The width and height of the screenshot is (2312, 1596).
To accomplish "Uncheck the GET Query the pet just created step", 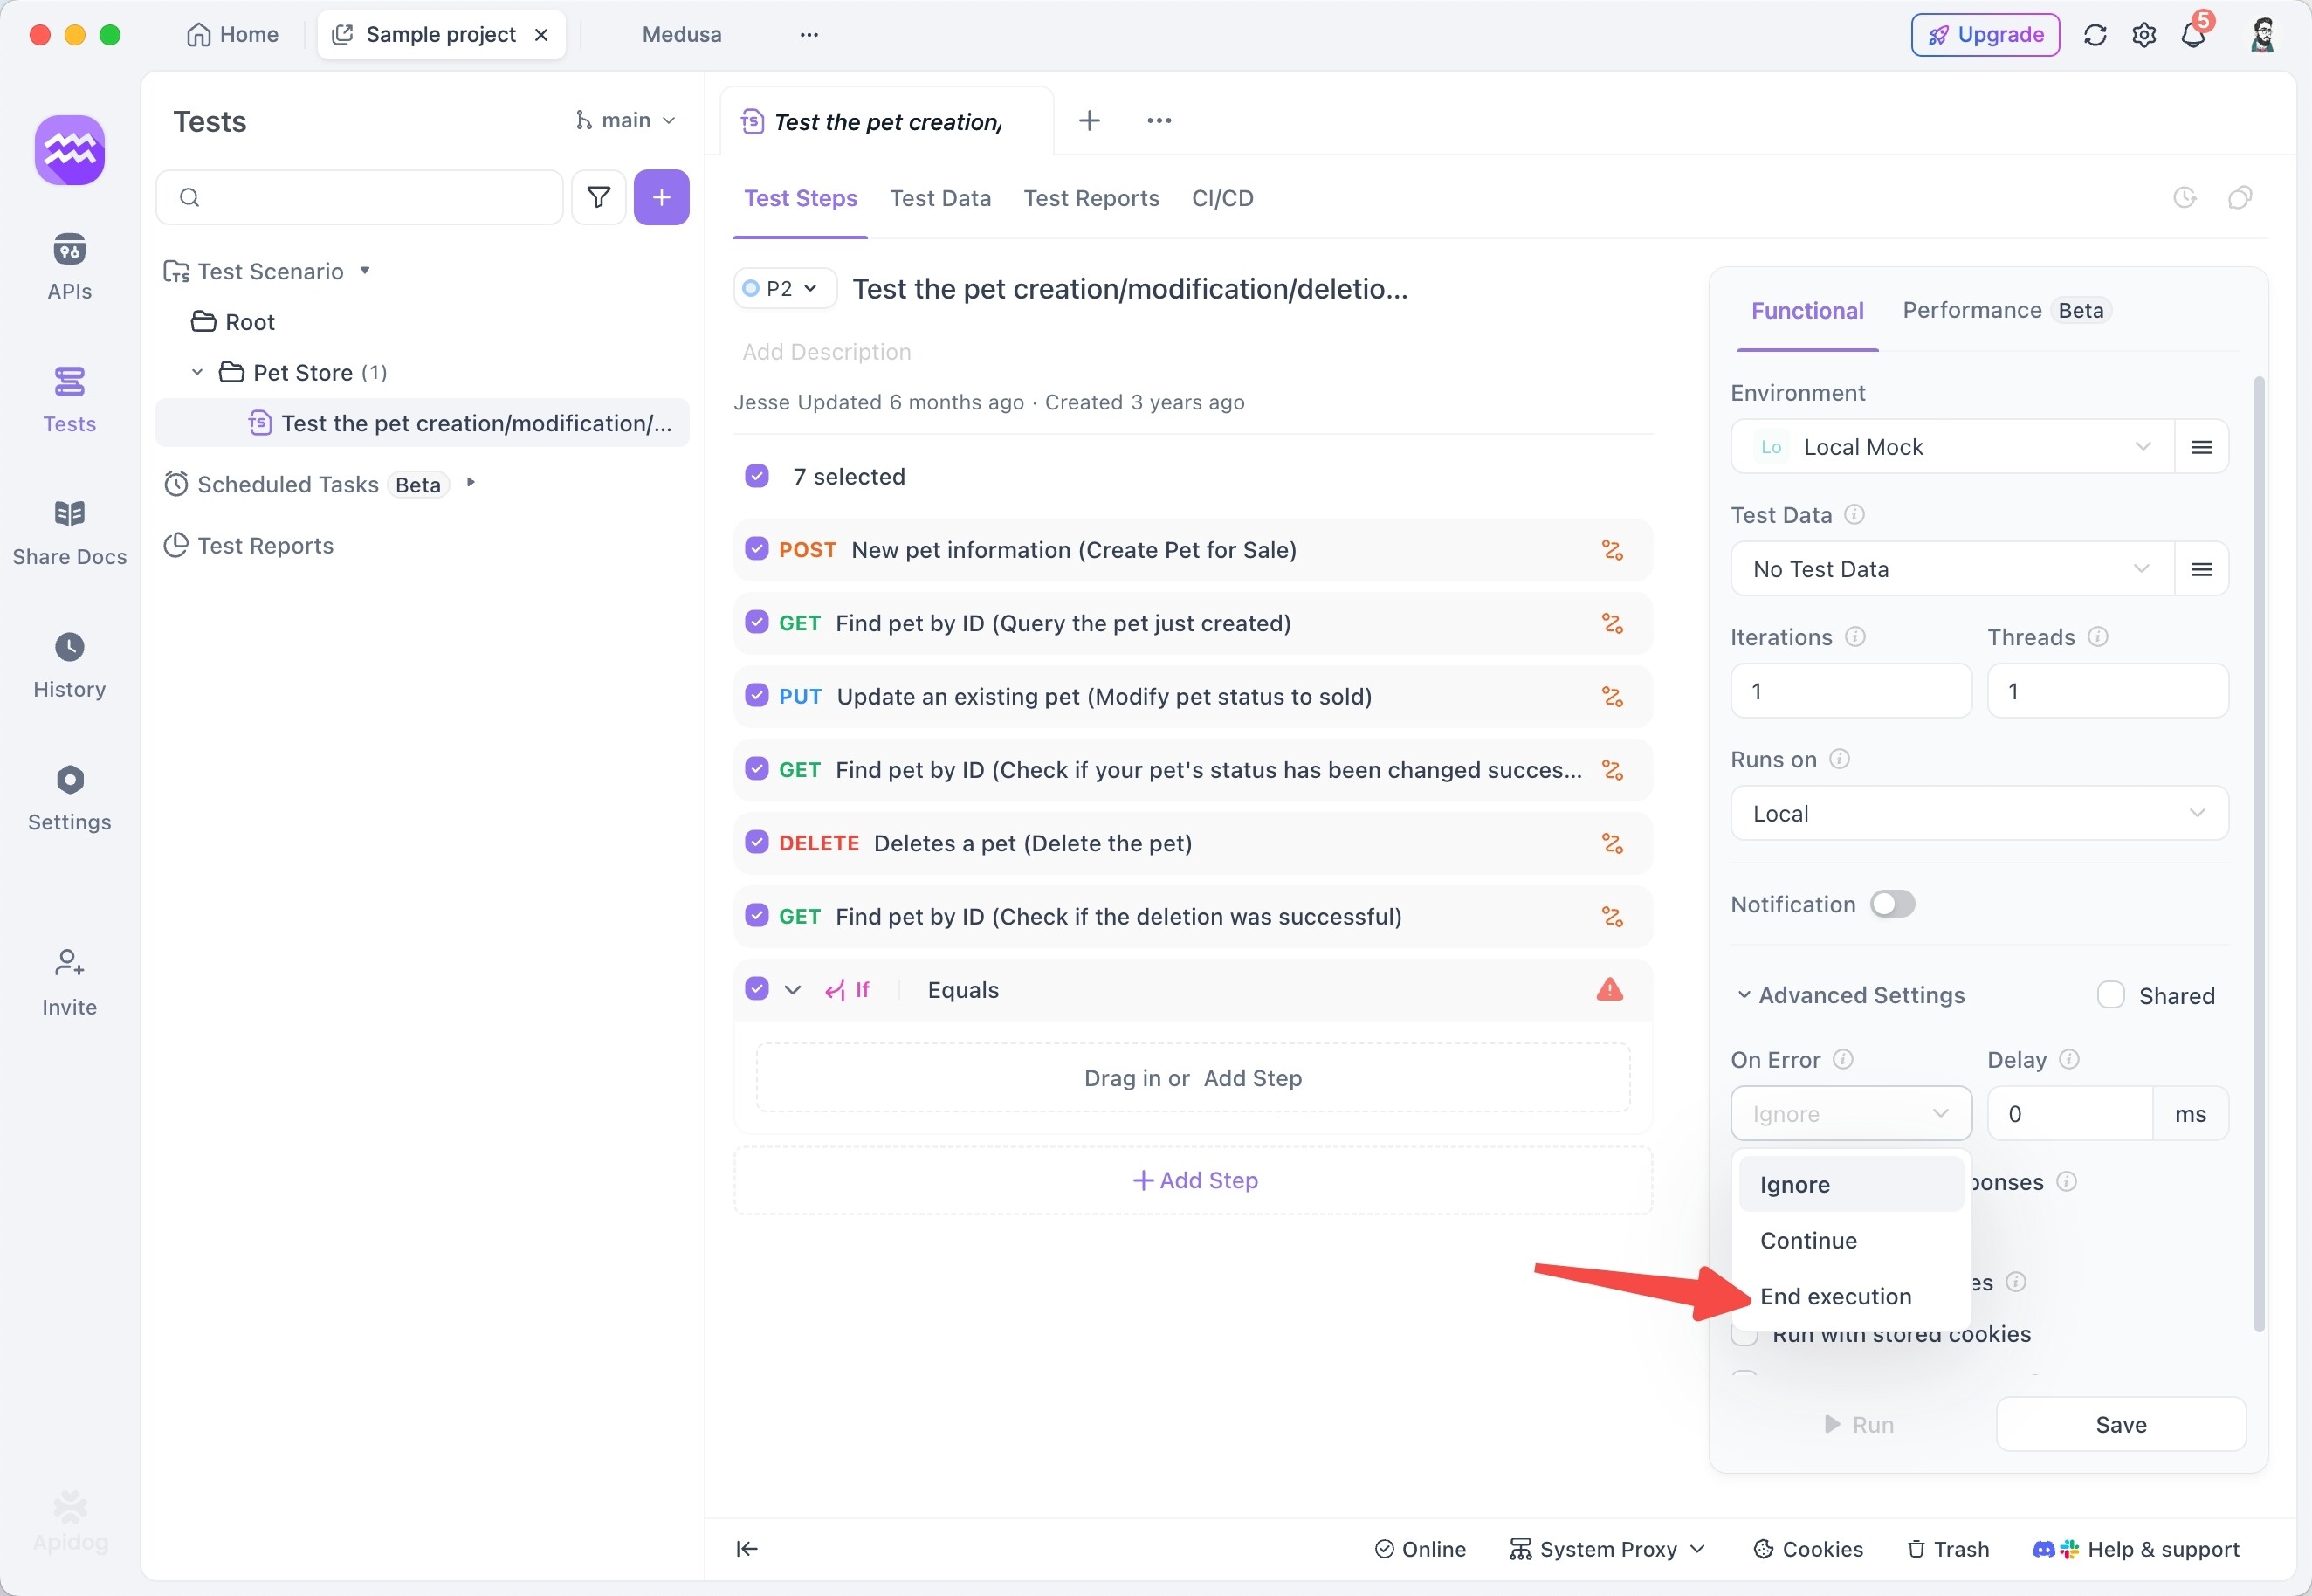I will point(756,622).
